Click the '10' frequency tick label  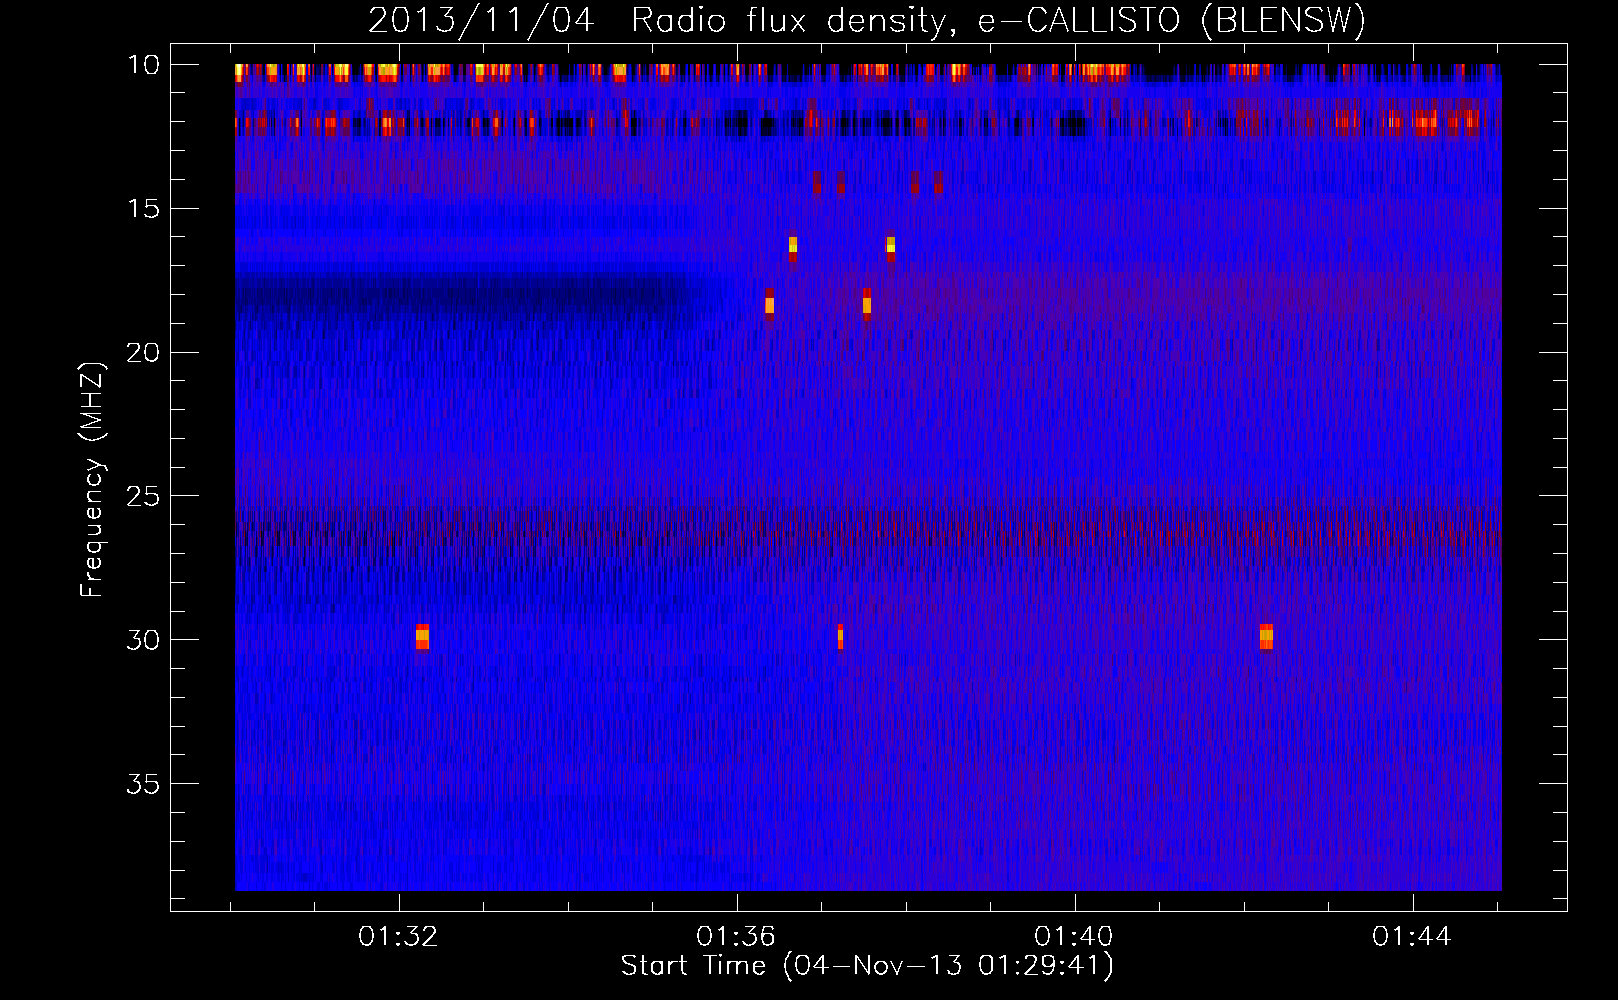point(143,65)
